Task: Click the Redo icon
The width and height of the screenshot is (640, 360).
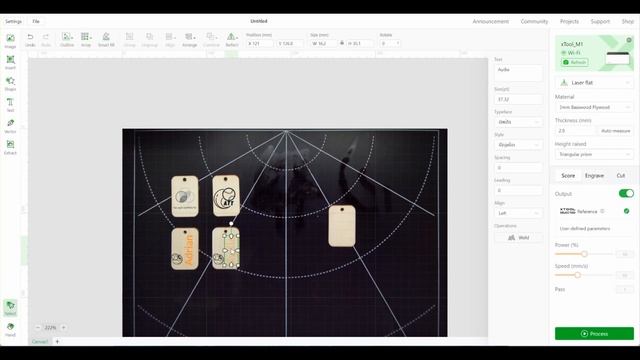Action: click(46, 40)
